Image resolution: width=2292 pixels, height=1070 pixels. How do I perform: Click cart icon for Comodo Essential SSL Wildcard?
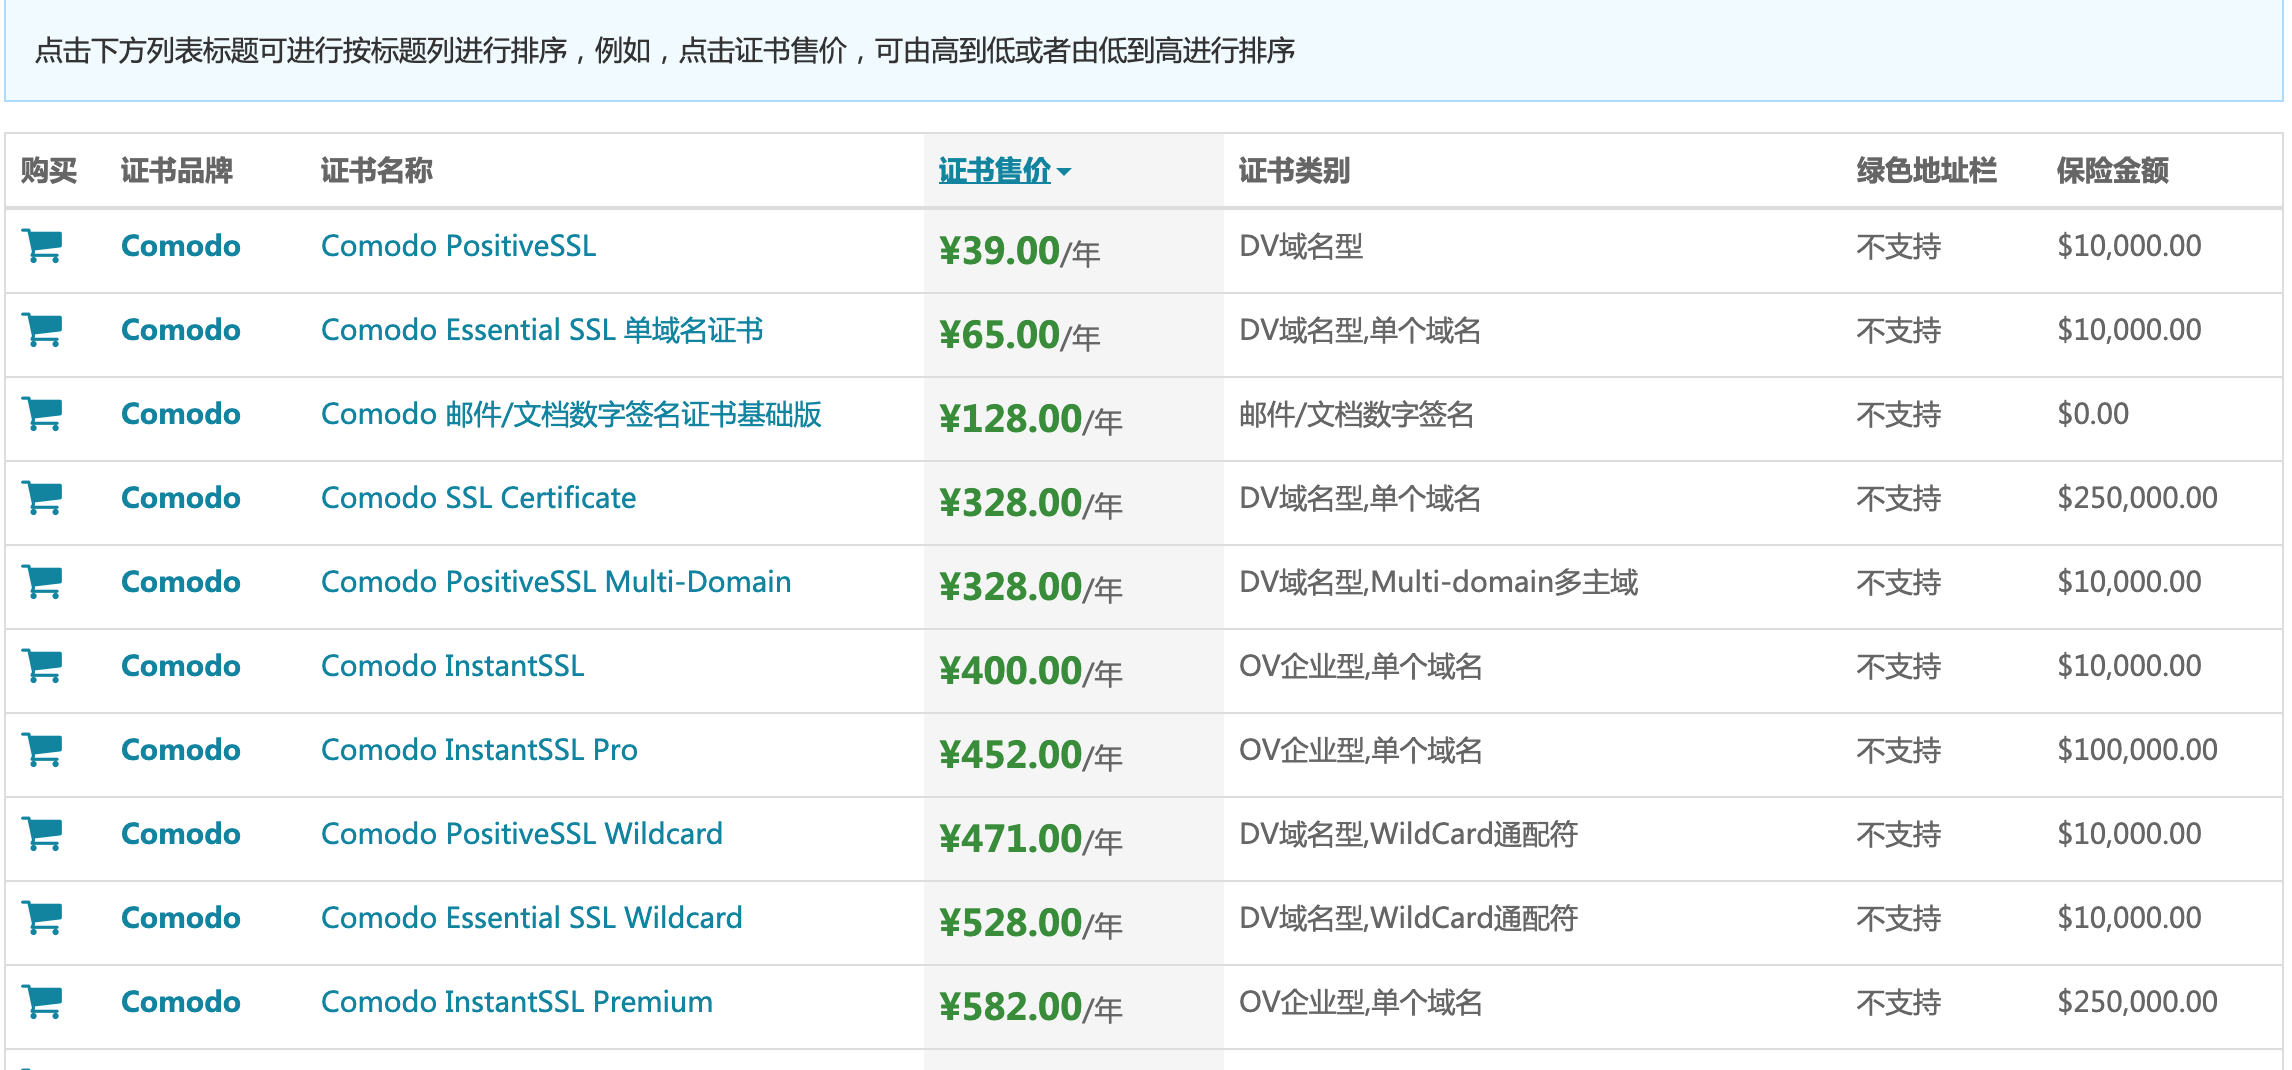pos(43,918)
